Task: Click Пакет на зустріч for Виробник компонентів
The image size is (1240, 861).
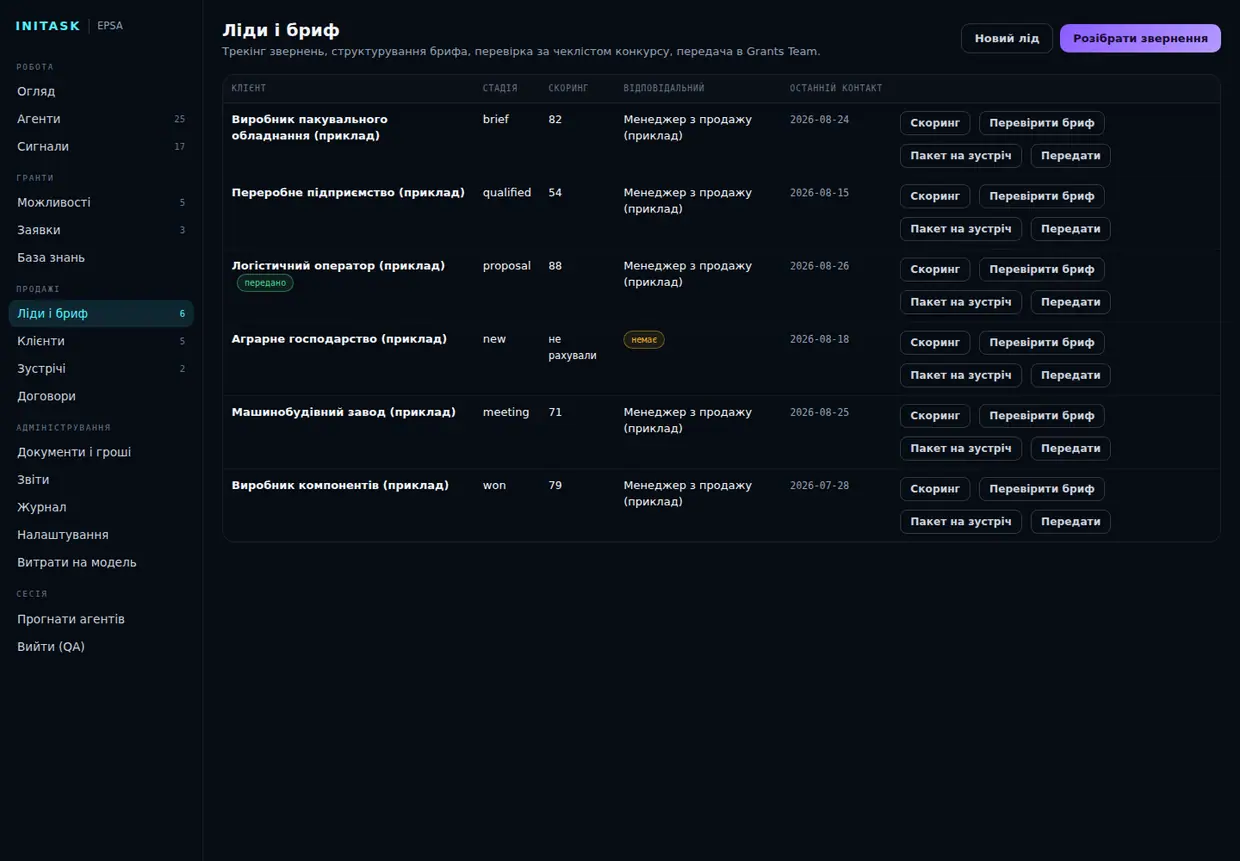Action: pos(961,521)
